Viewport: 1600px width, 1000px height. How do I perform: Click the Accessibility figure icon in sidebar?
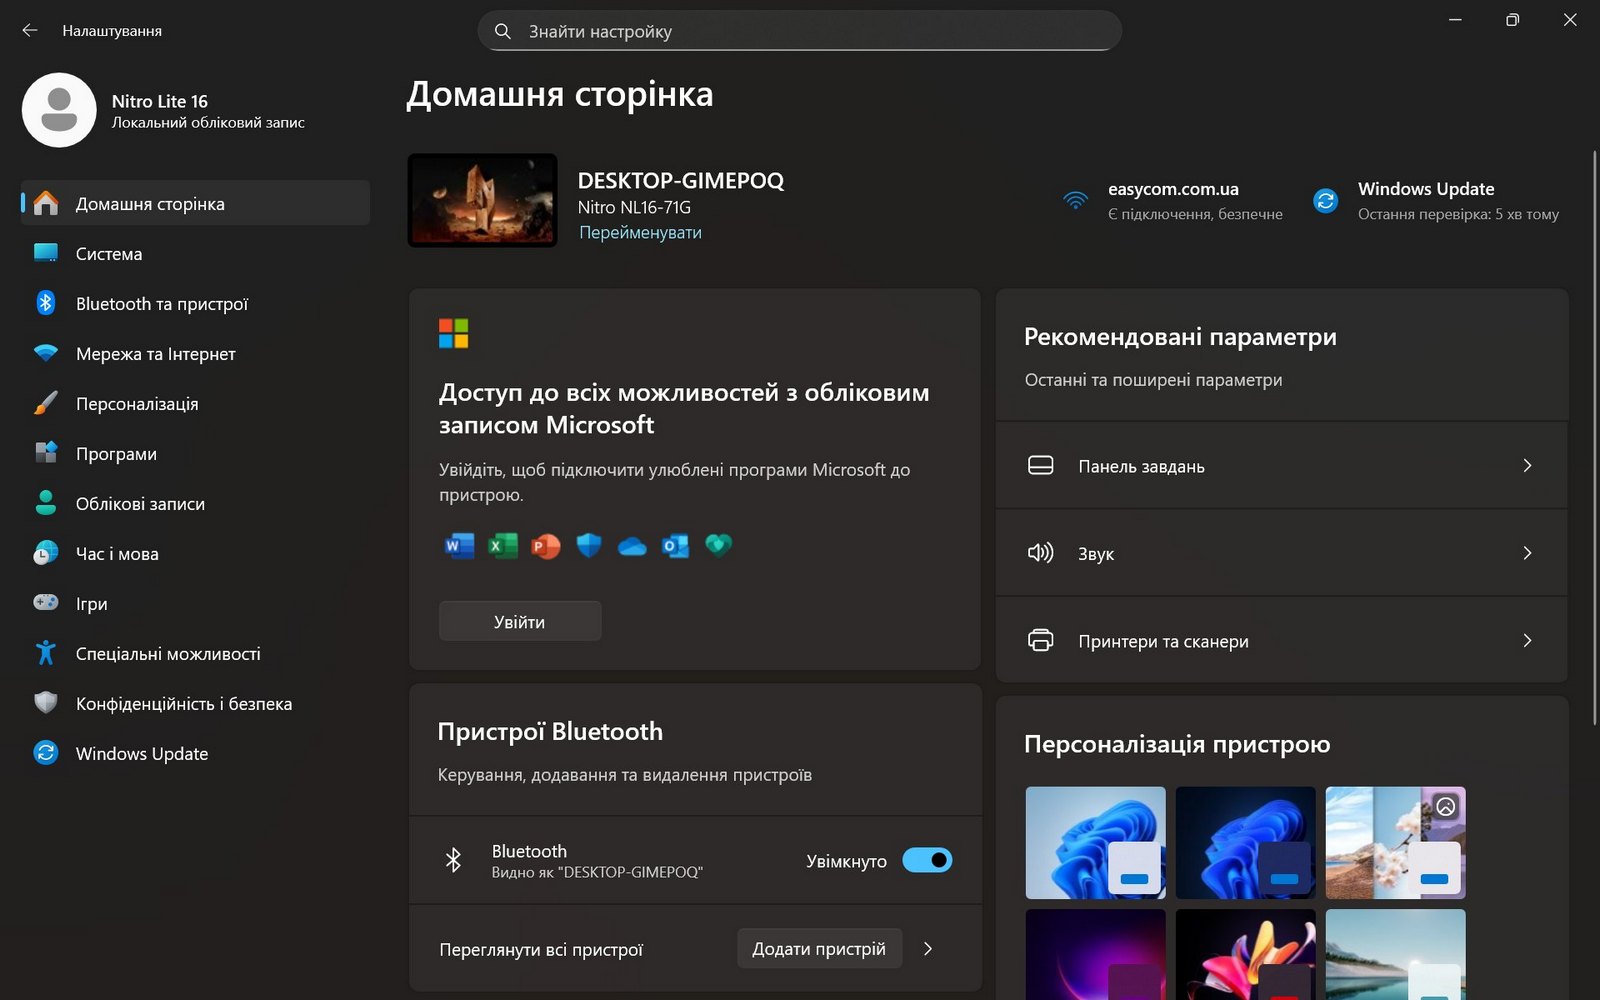(x=46, y=653)
